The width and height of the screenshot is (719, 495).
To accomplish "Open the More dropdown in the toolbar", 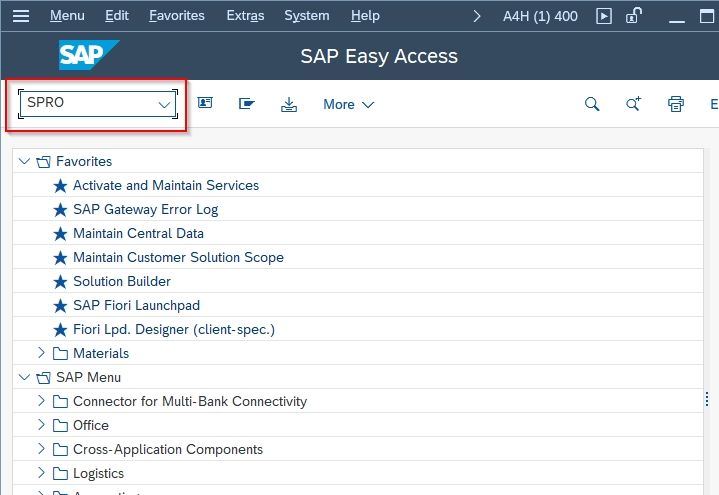I will pos(348,104).
